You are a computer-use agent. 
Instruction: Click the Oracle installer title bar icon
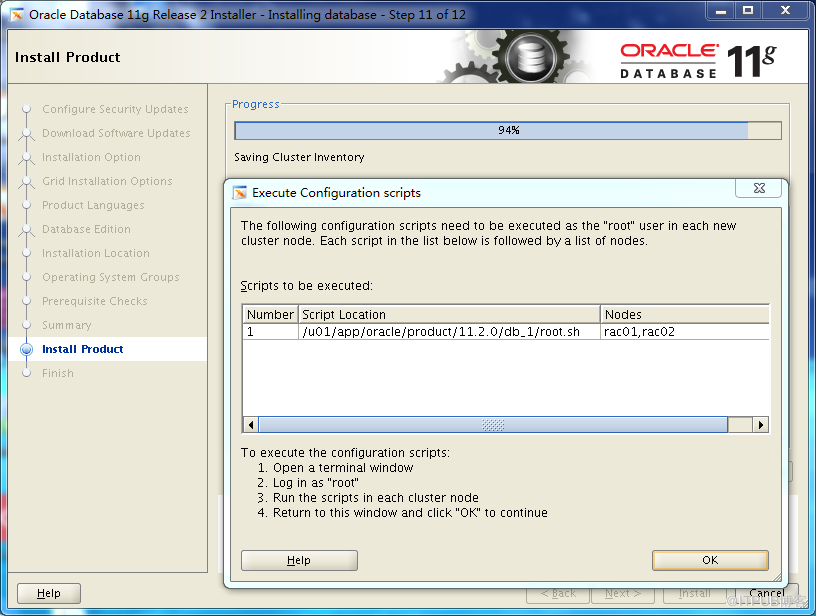click(17, 15)
